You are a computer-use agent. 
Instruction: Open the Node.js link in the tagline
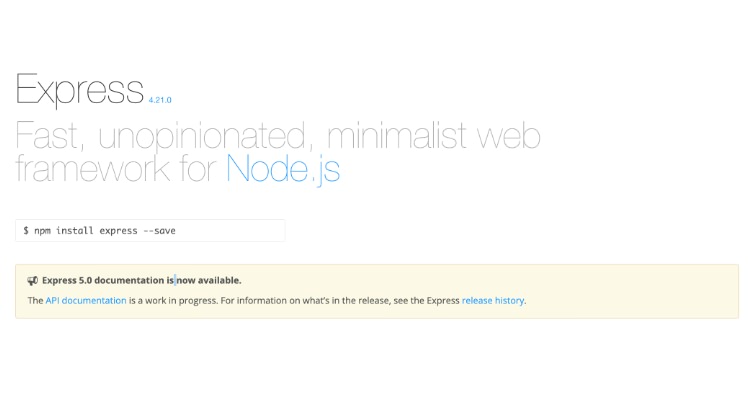coord(283,167)
